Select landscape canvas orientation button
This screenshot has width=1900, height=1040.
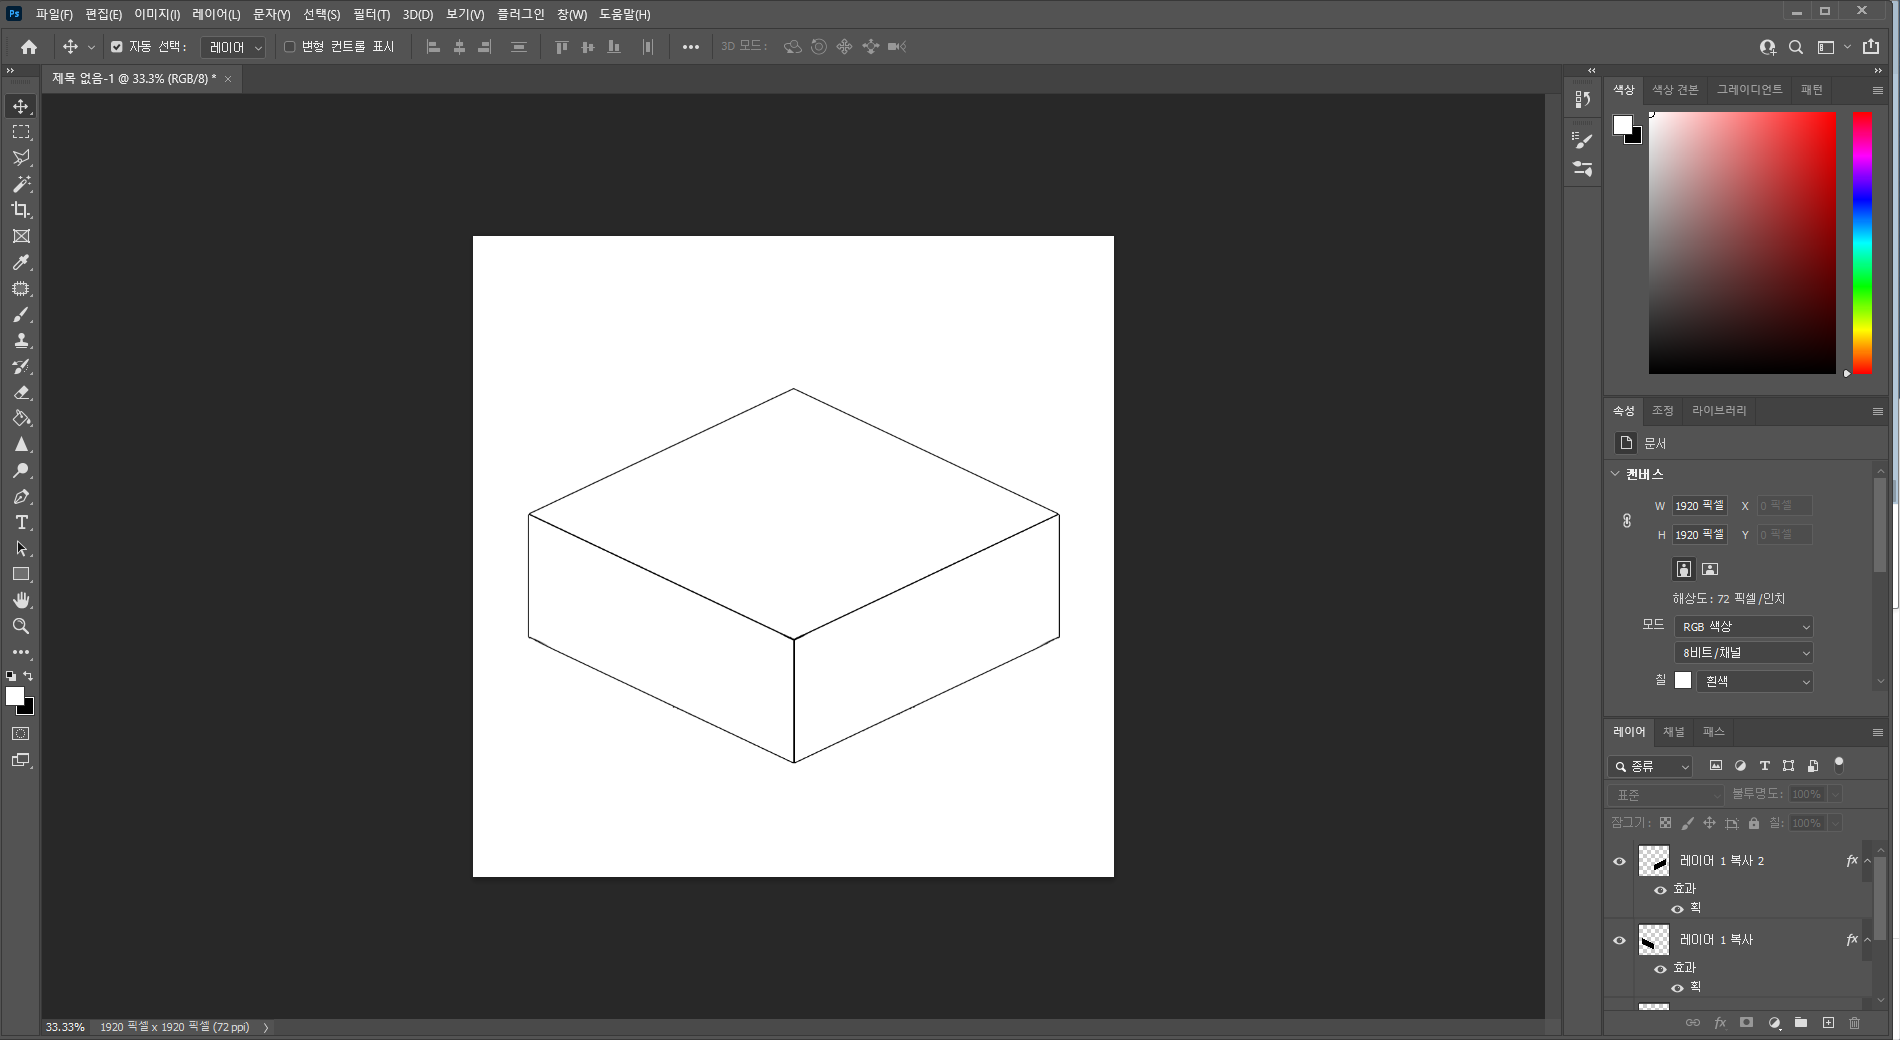(x=1710, y=569)
